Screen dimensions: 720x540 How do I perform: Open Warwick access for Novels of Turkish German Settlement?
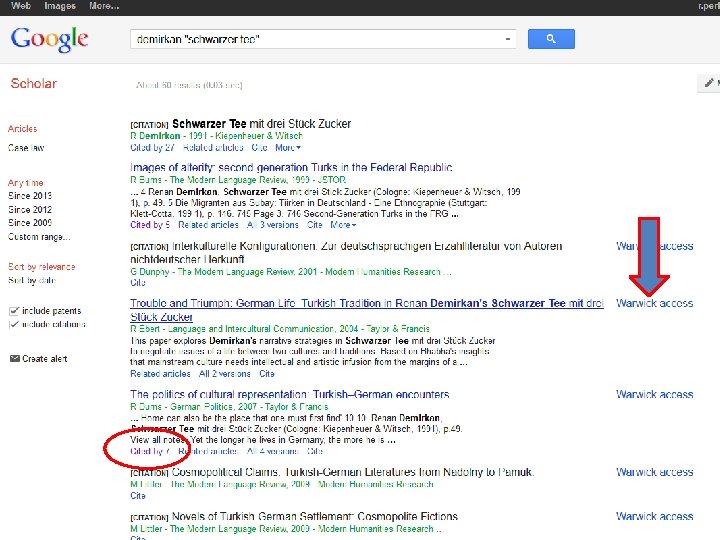pyautogui.click(x=654, y=517)
